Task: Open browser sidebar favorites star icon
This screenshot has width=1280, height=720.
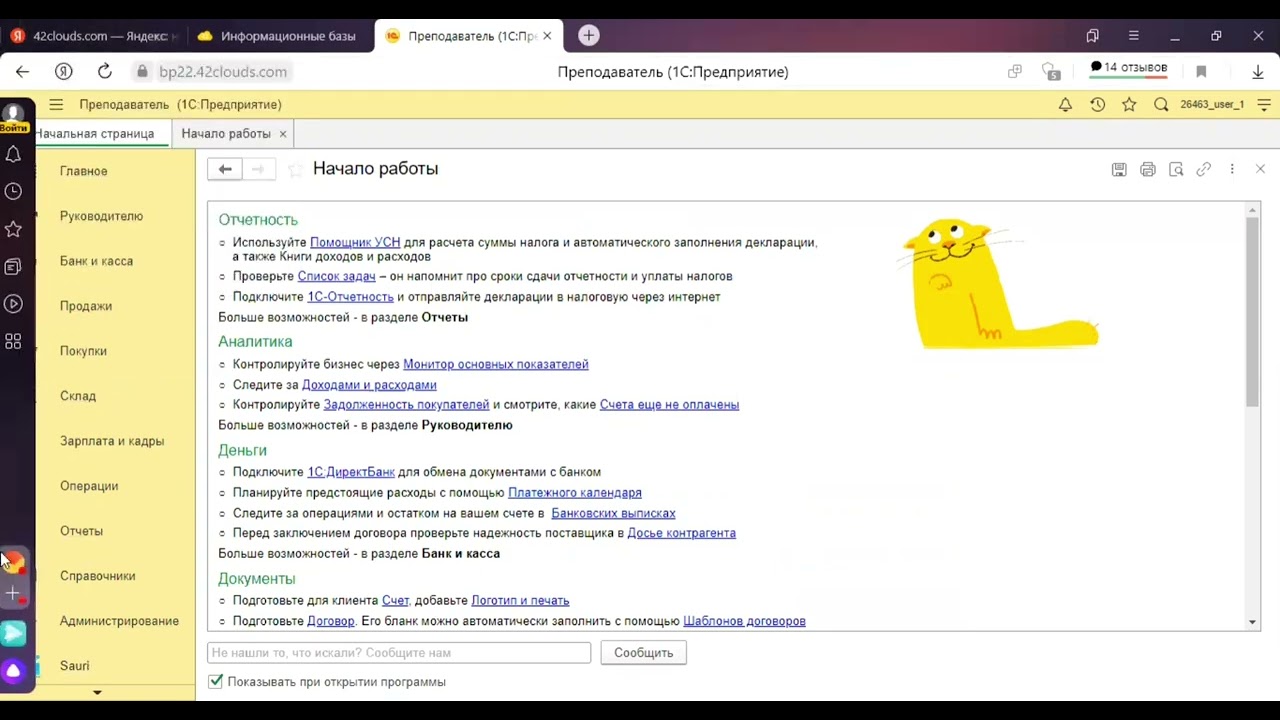Action: pyautogui.click(x=13, y=229)
